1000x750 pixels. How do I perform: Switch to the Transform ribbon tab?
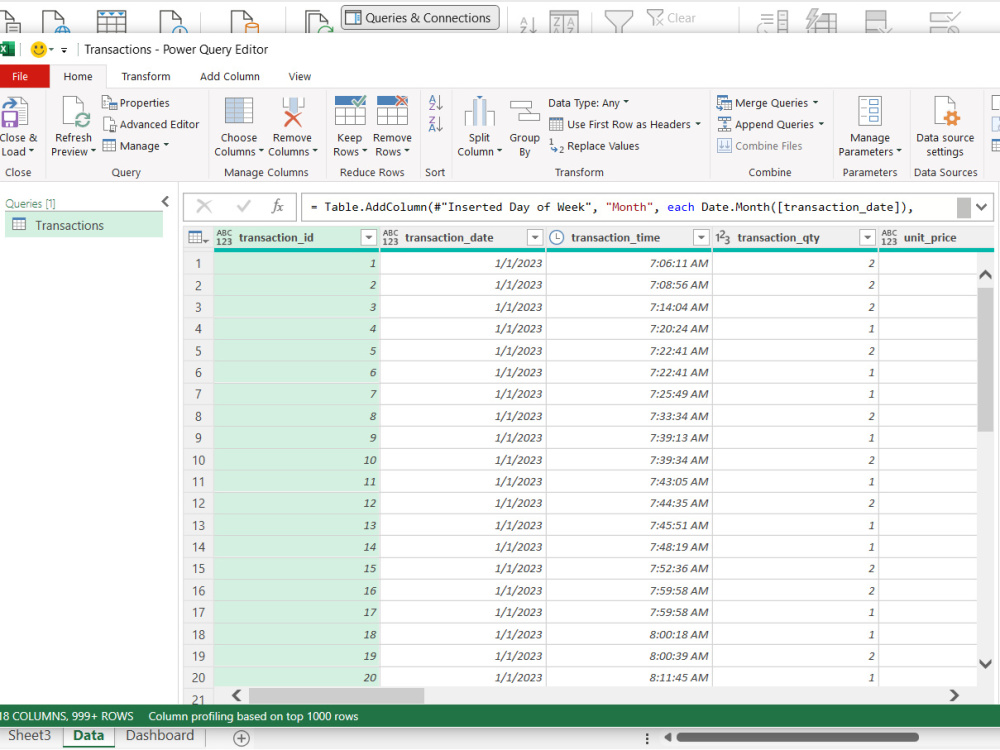click(x=146, y=77)
